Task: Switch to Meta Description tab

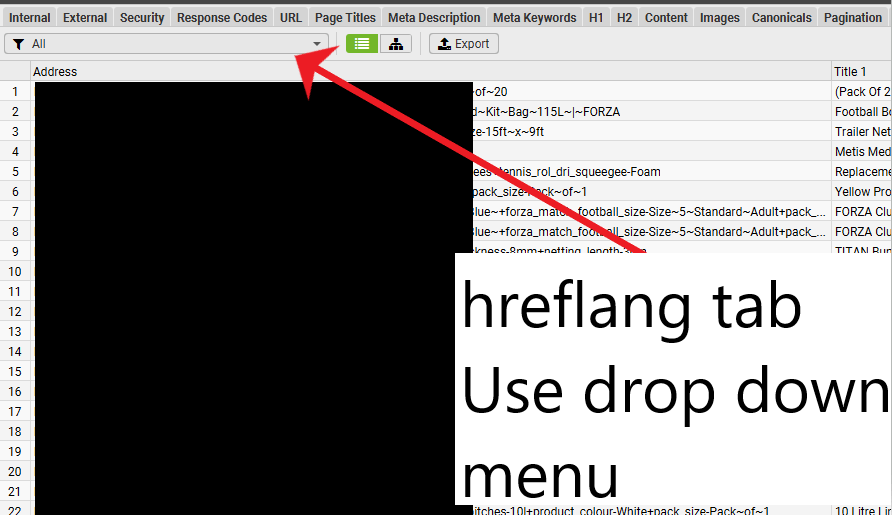Action: pyautogui.click(x=434, y=18)
